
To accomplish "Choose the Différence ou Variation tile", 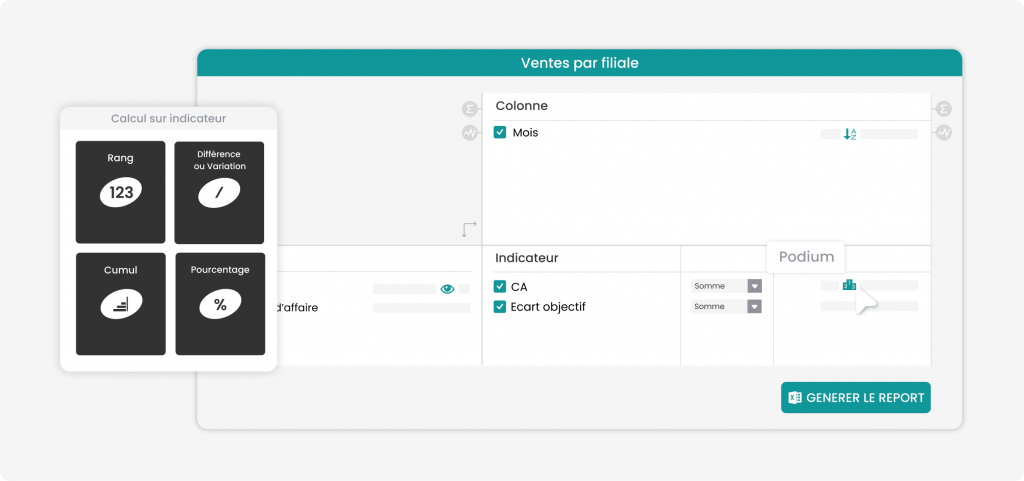I will (x=219, y=193).
